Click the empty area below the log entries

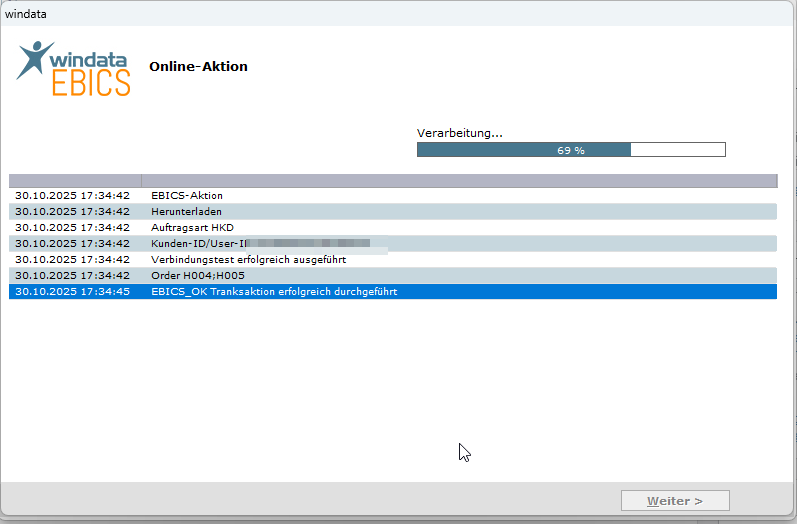tap(392, 390)
